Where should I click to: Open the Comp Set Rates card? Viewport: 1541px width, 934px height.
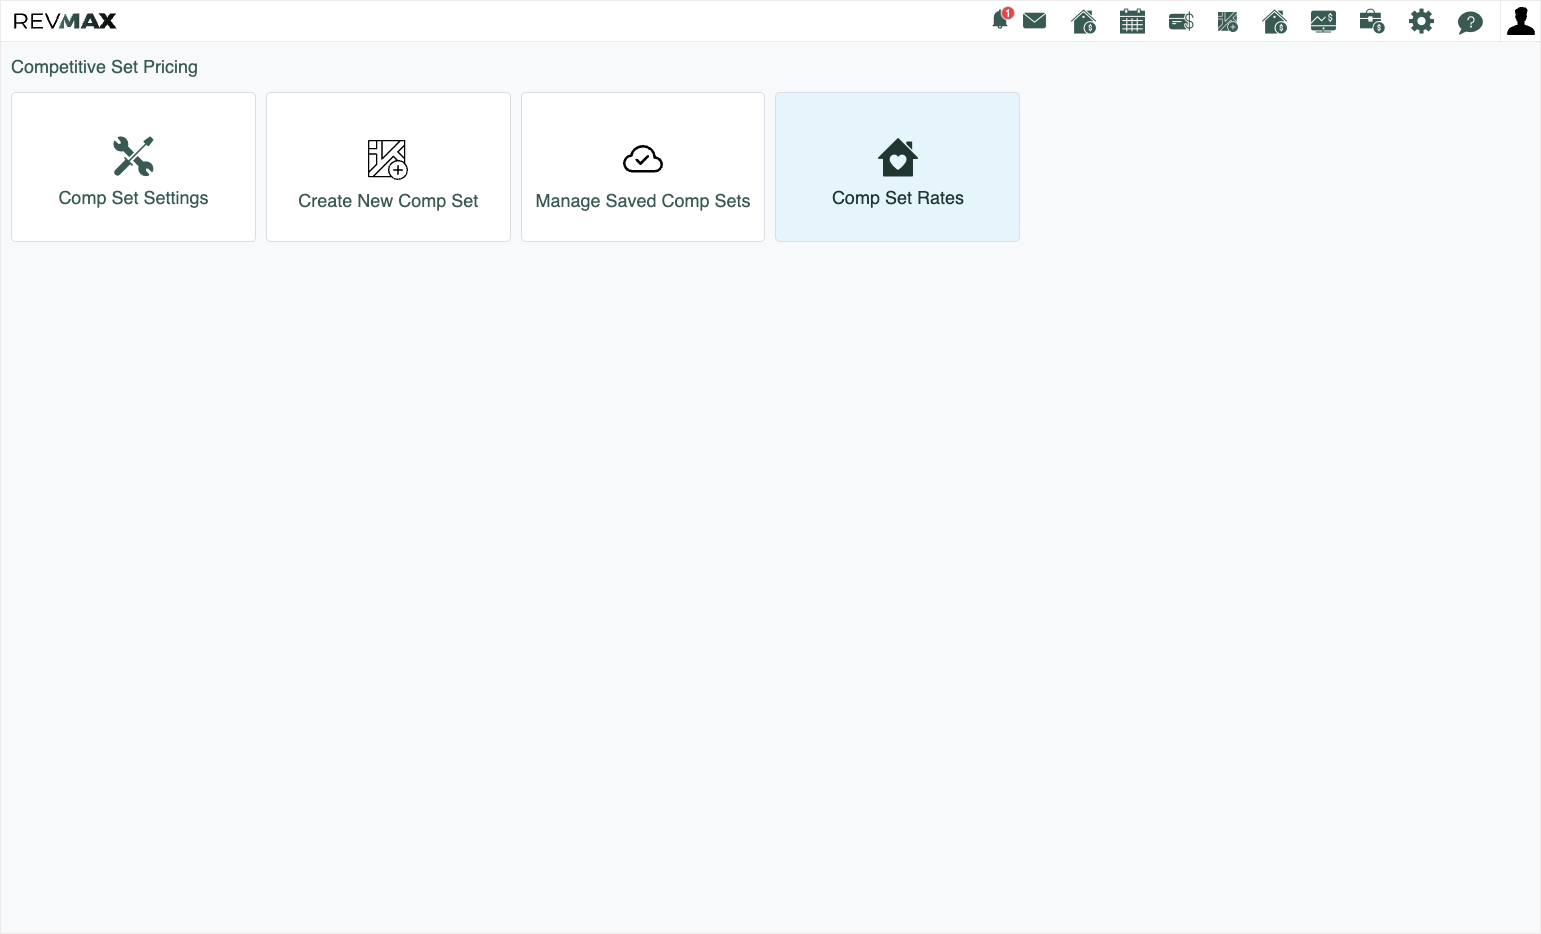[898, 167]
